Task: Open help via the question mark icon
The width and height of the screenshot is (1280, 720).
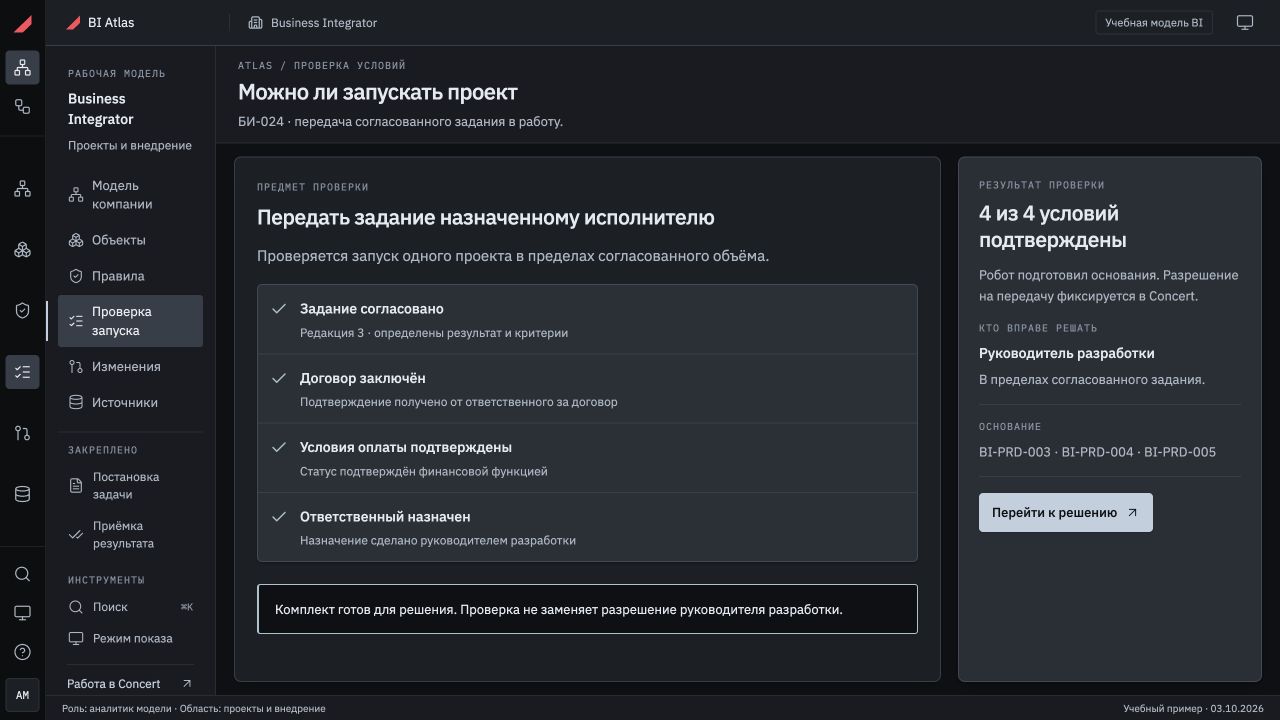Action: click(x=22, y=652)
